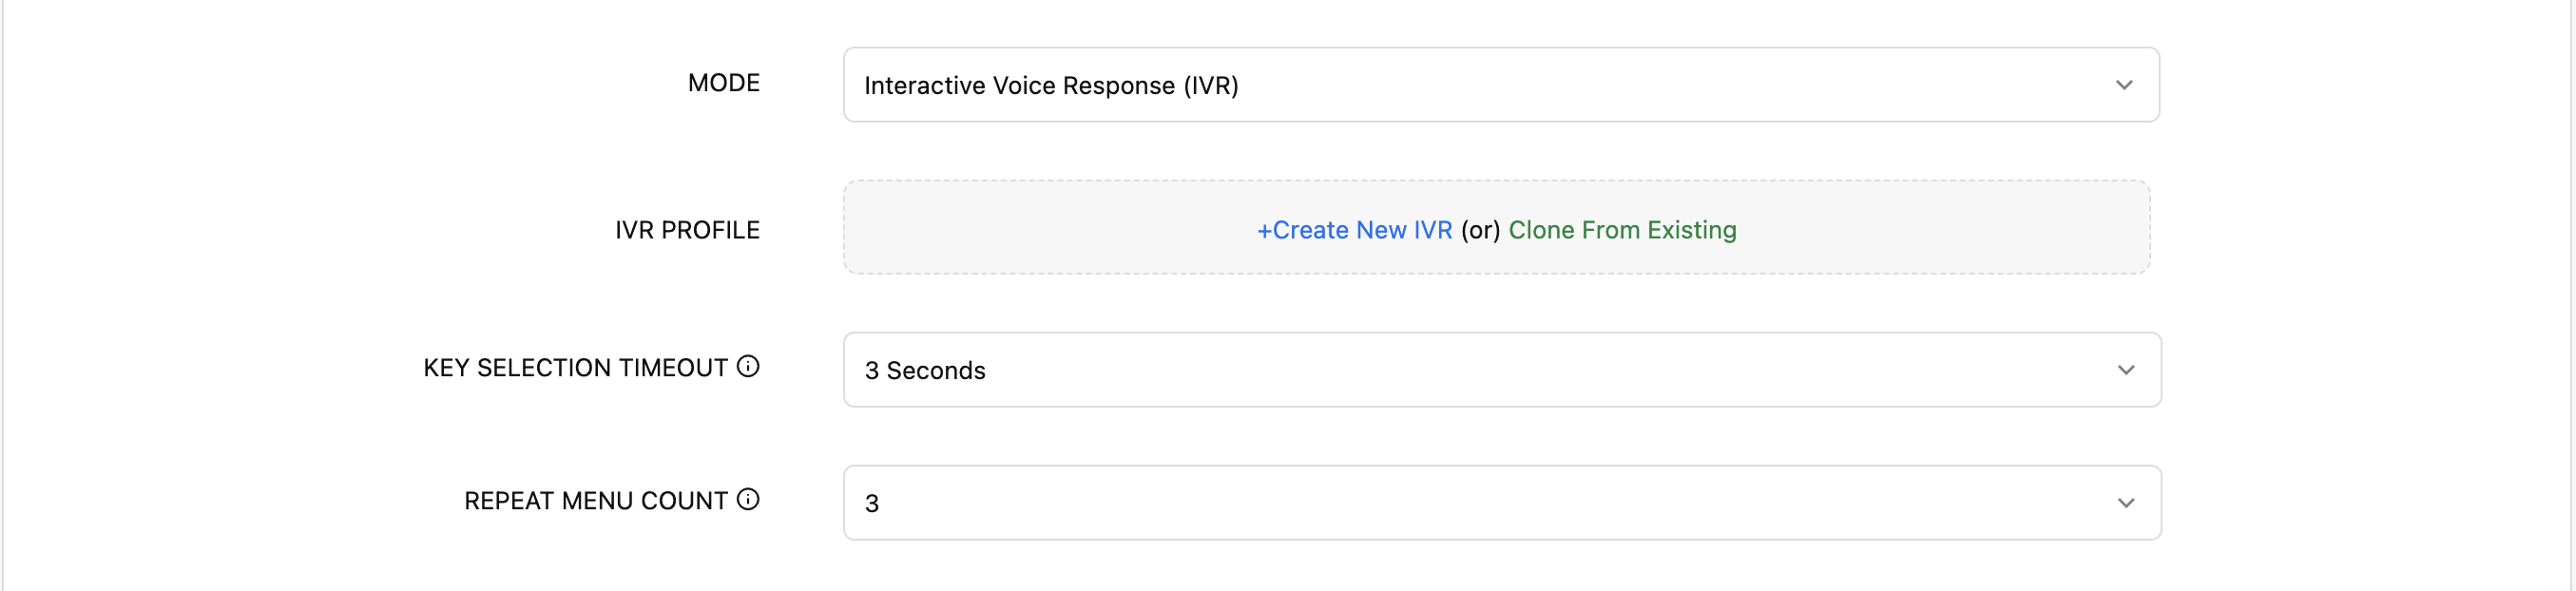The width and height of the screenshot is (2576, 591).
Task: Click the REPEAT MENU COUNT label text
Action: pos(595,501)
